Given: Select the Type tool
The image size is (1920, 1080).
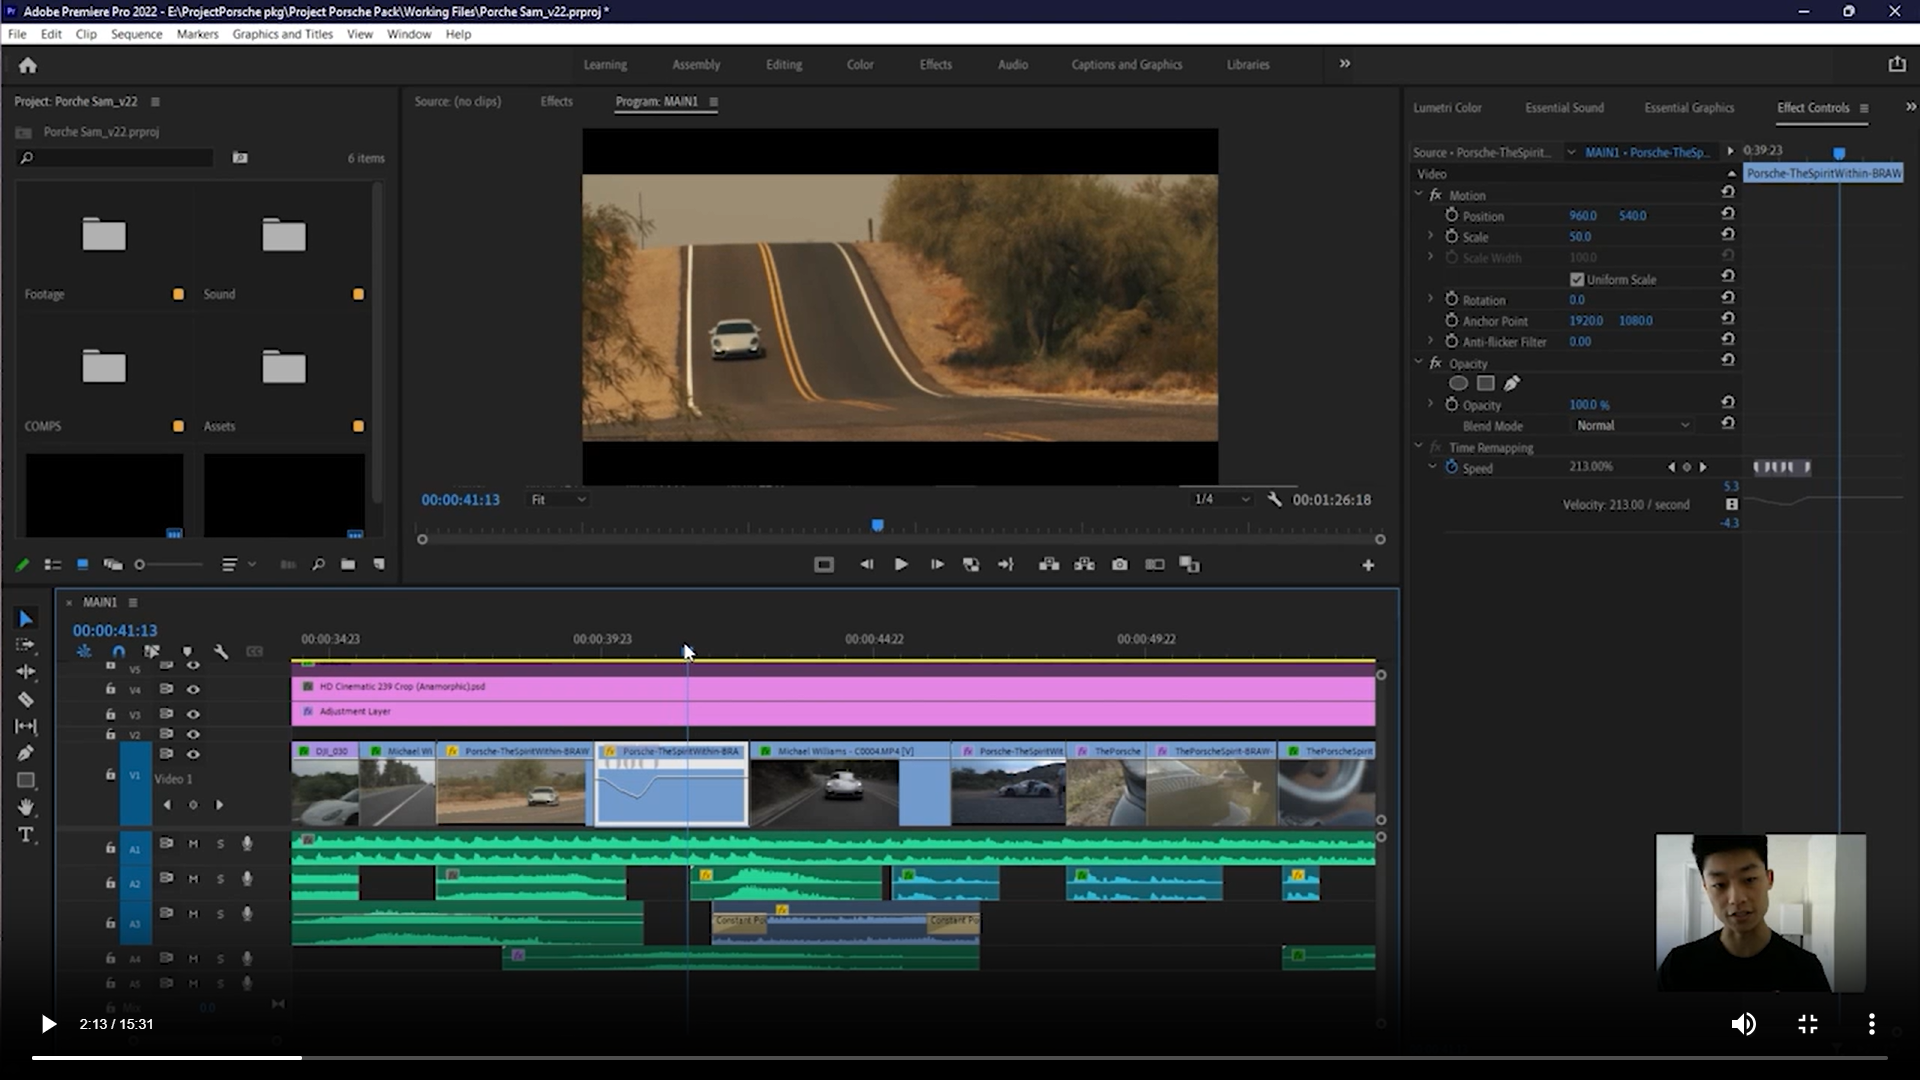Looking at the screenshot, I should [26, 835].
